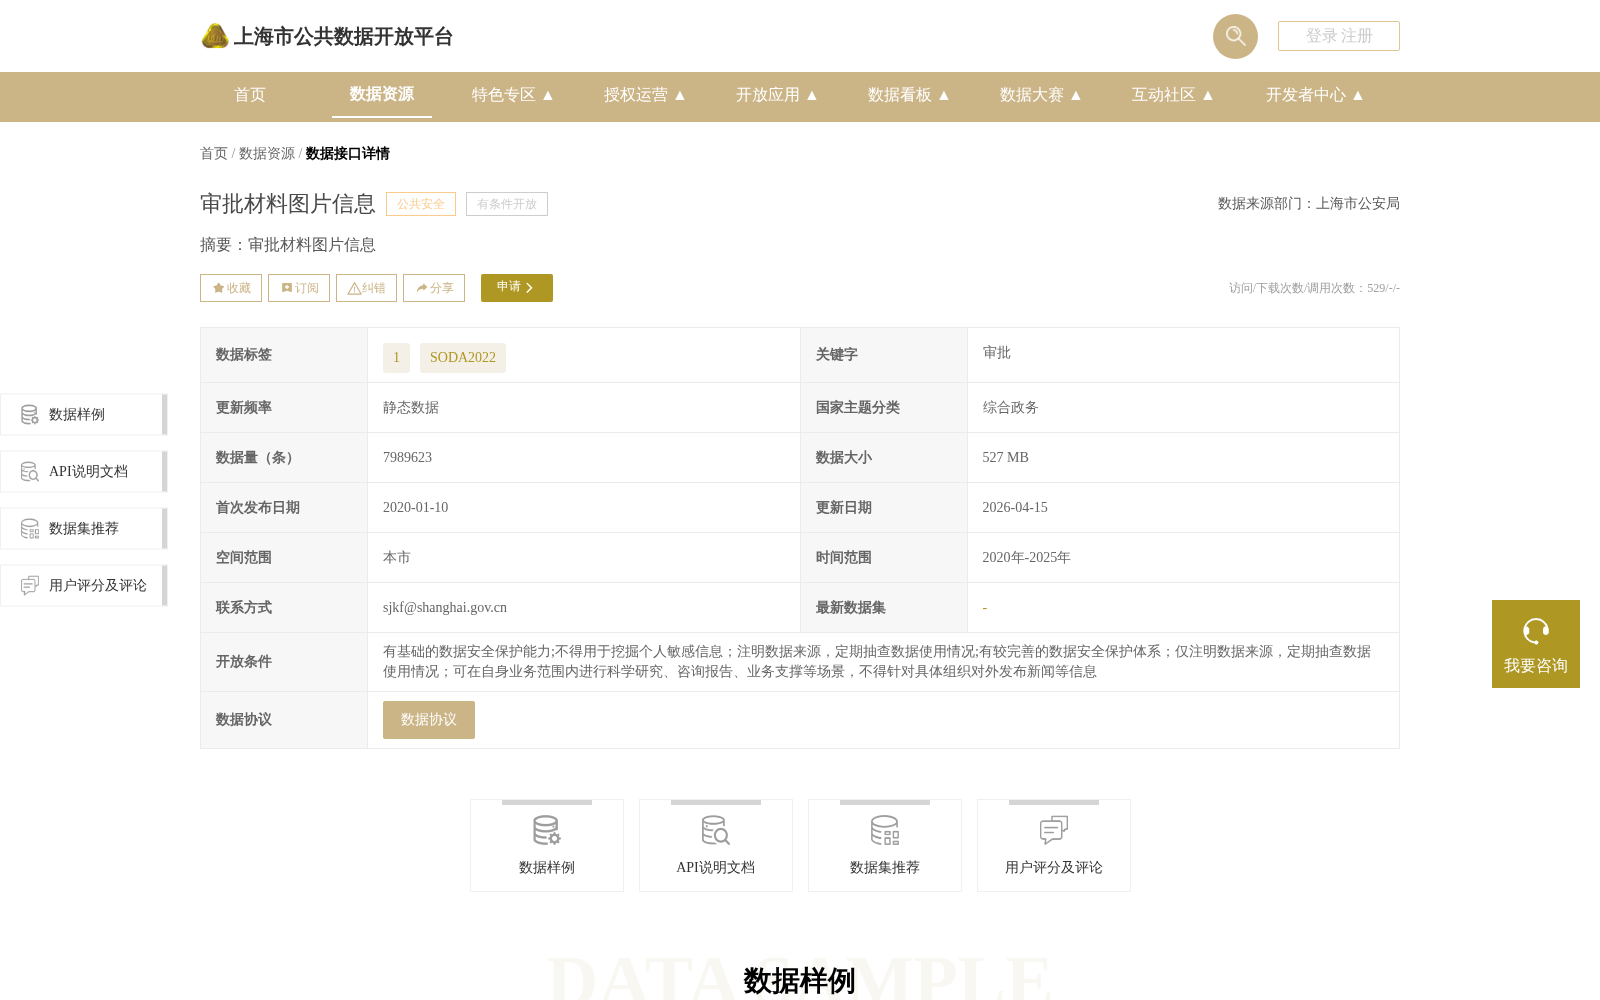Click the 用户评分及评论 card icon
Viewport: 1600px width, 1000px height.
[x=1054, y=830]
